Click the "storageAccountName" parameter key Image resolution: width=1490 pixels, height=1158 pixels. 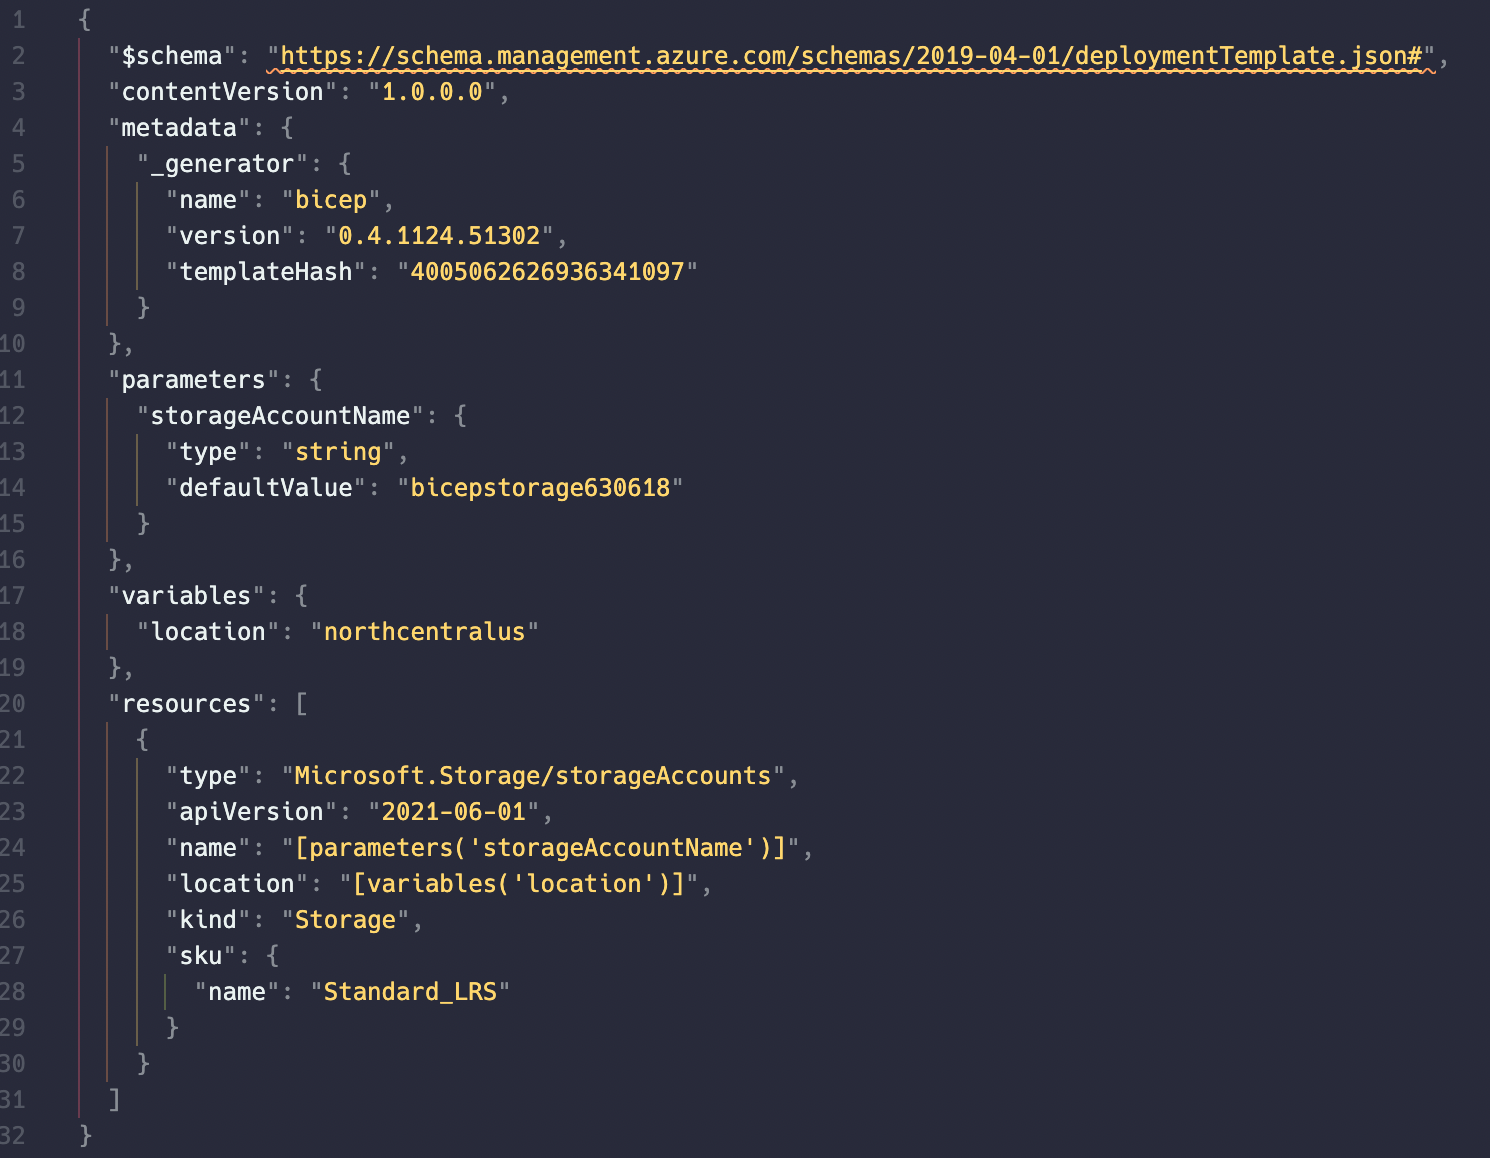[x=280, y=416]
